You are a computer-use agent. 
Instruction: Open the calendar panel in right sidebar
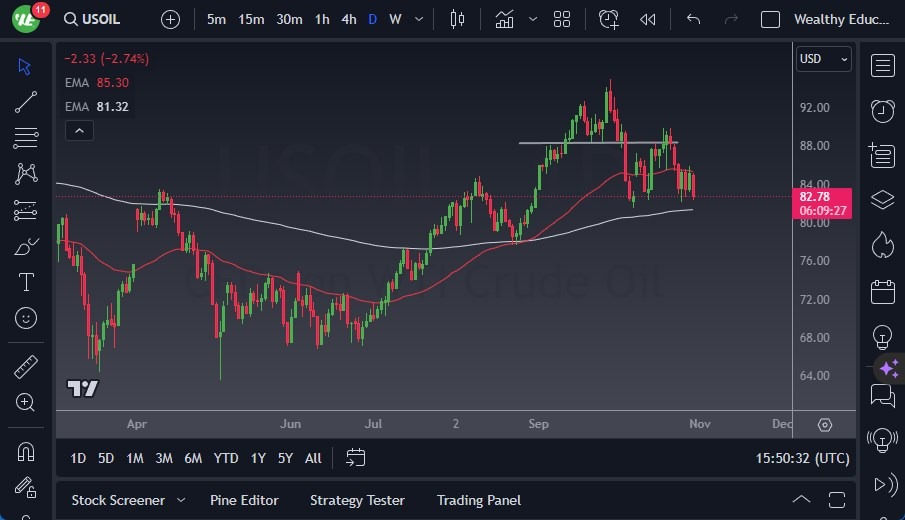point(882,292)
